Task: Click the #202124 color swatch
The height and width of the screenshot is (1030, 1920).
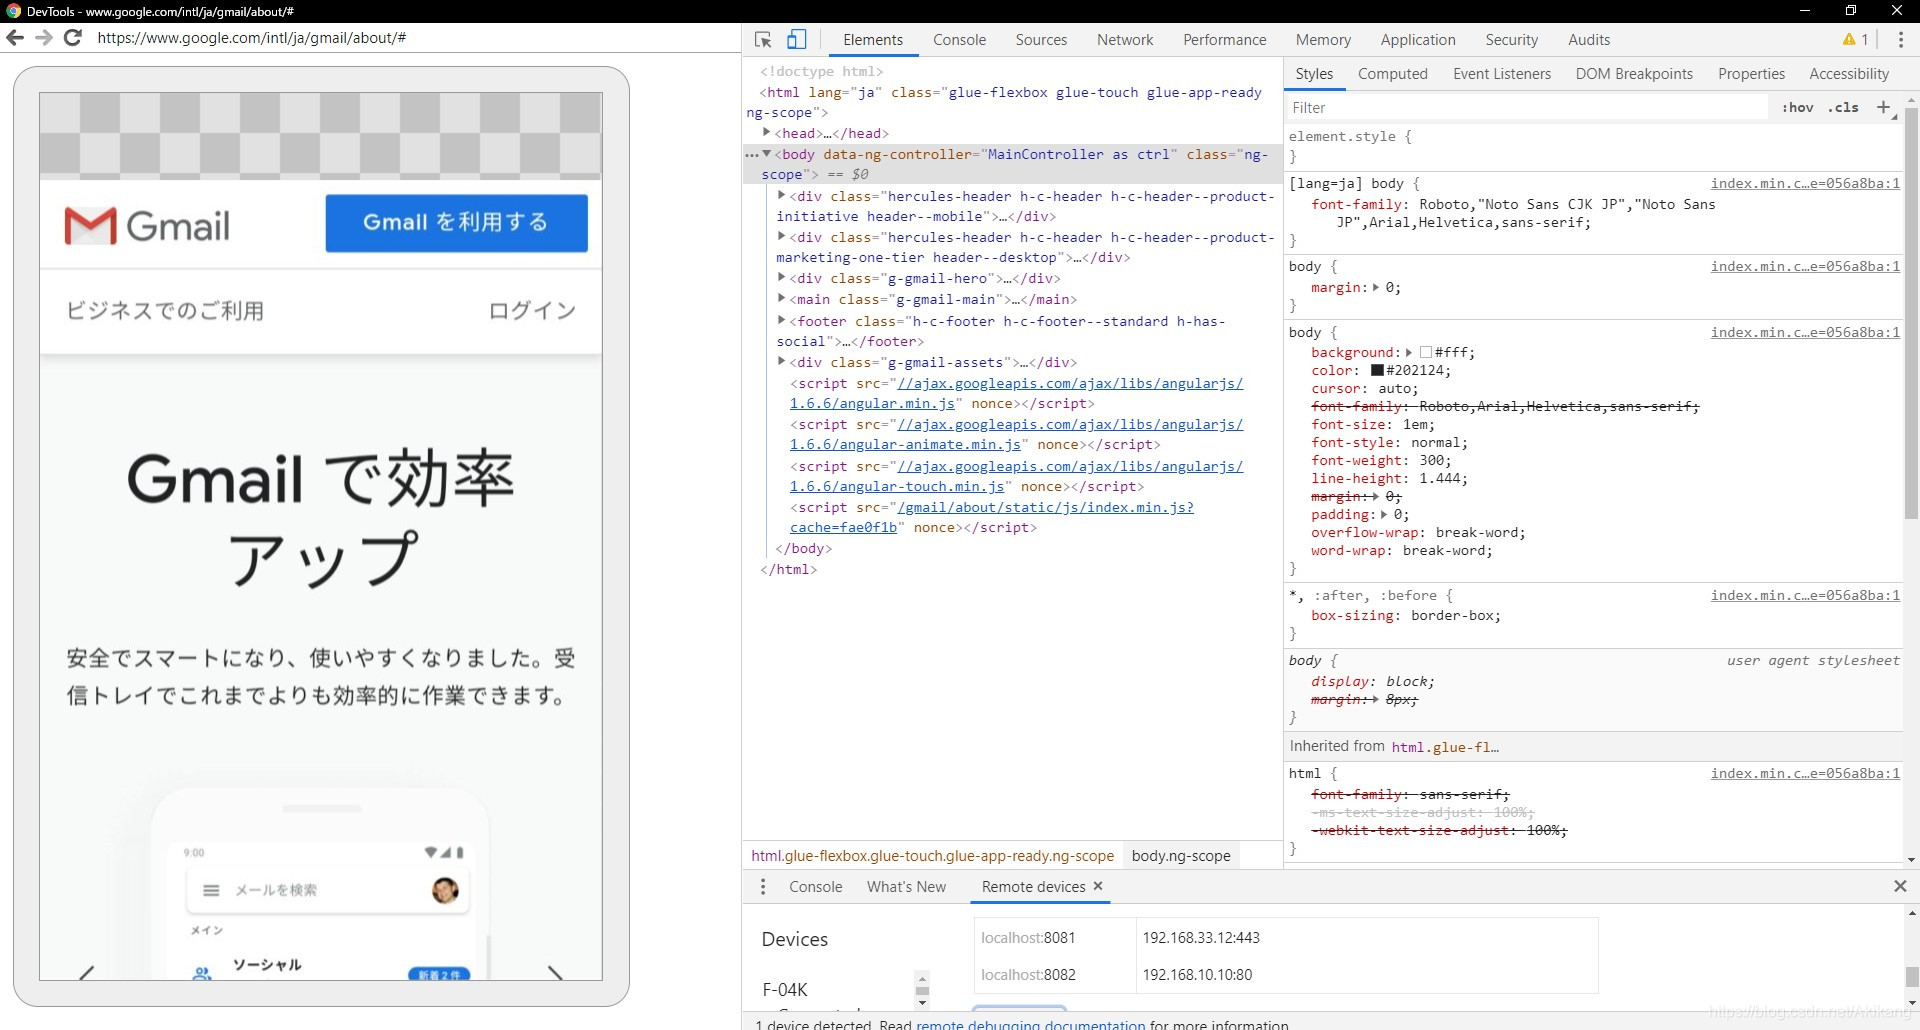Action: [1377, 370]
